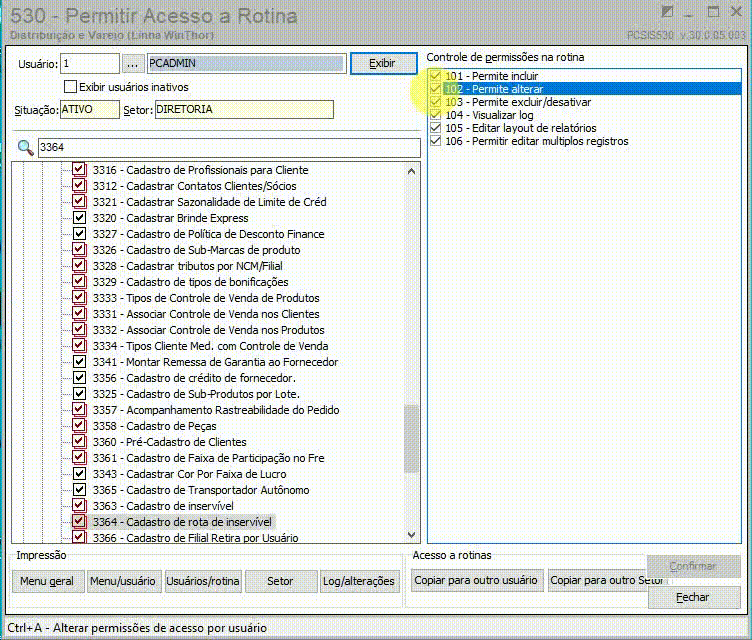Viewport: 752px width, 640px height.
Task: Select 3360 - Pré-Cadastro de Clientes row
Action: (169, 442)
